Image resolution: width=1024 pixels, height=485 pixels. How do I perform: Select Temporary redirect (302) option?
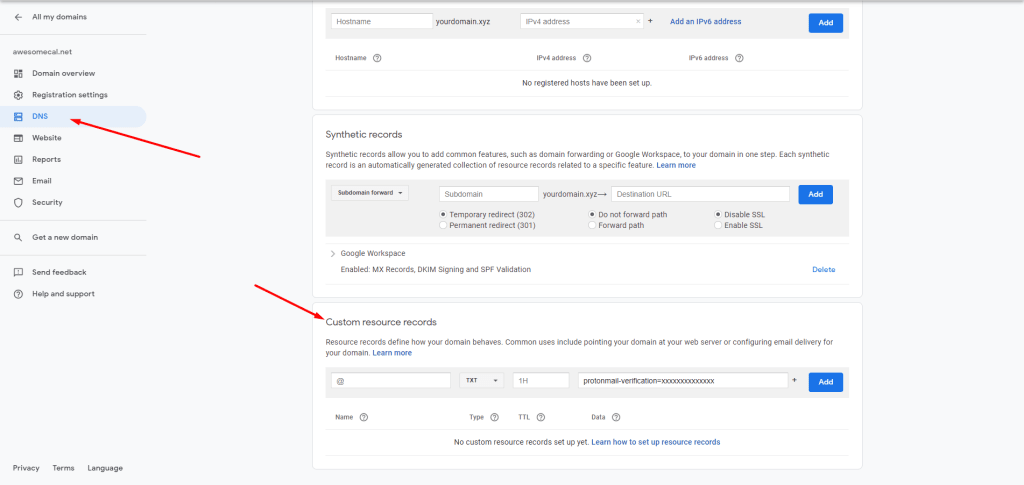pyautogui.click(x=443, y=214)
